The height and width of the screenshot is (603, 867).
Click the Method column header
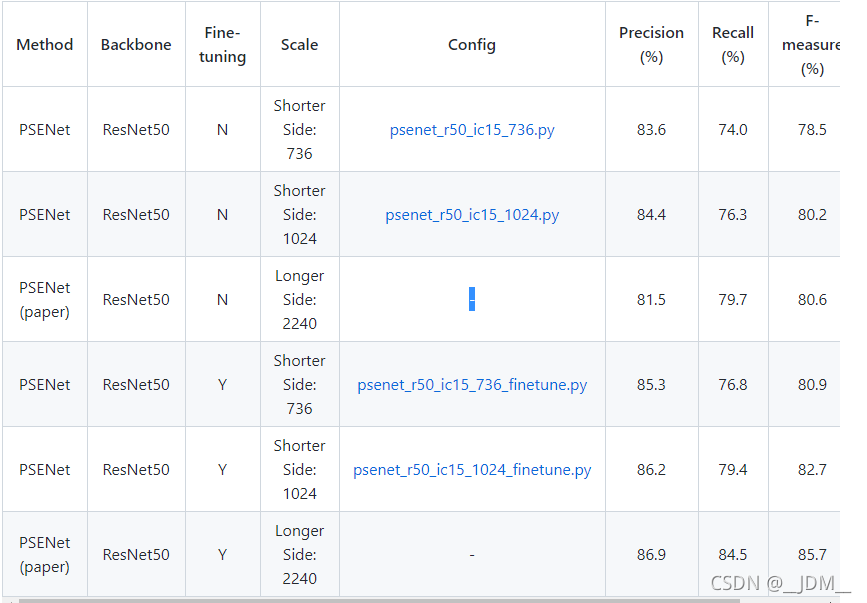point(45,45)
